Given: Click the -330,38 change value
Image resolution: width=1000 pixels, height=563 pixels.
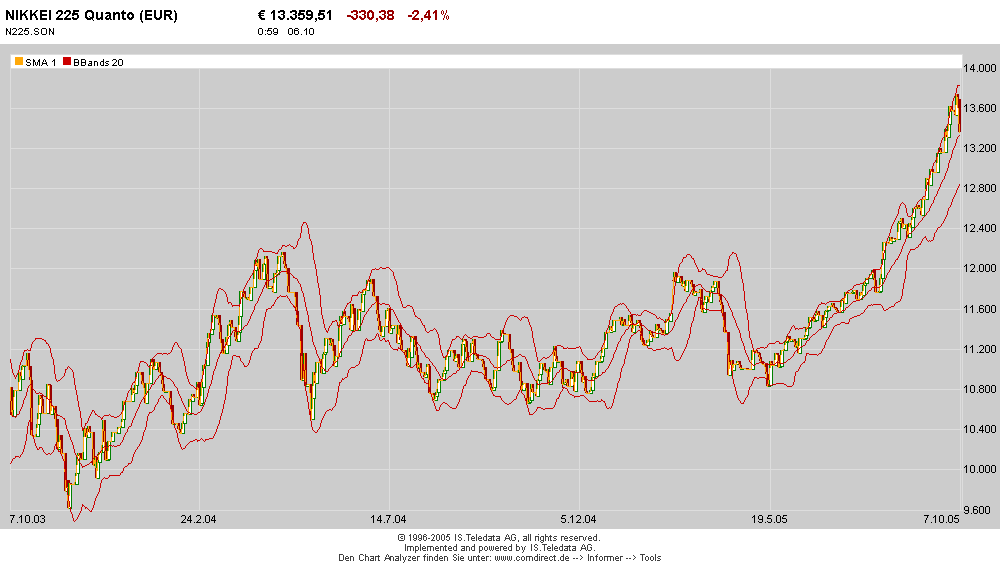Looking at the screenshot, I should [371, 15].
